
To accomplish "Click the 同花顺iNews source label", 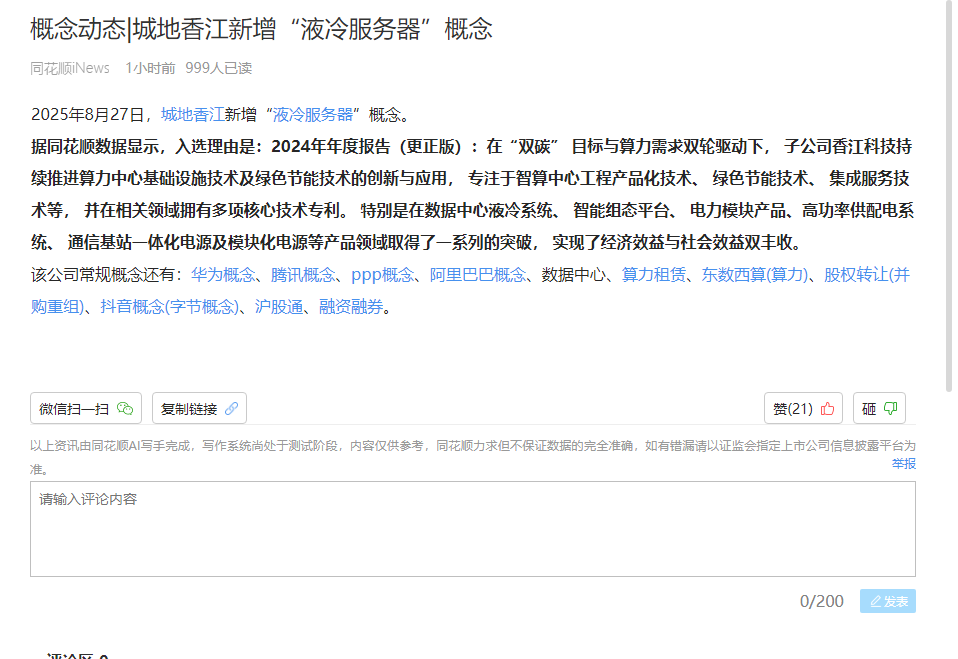I will [70, 68].
